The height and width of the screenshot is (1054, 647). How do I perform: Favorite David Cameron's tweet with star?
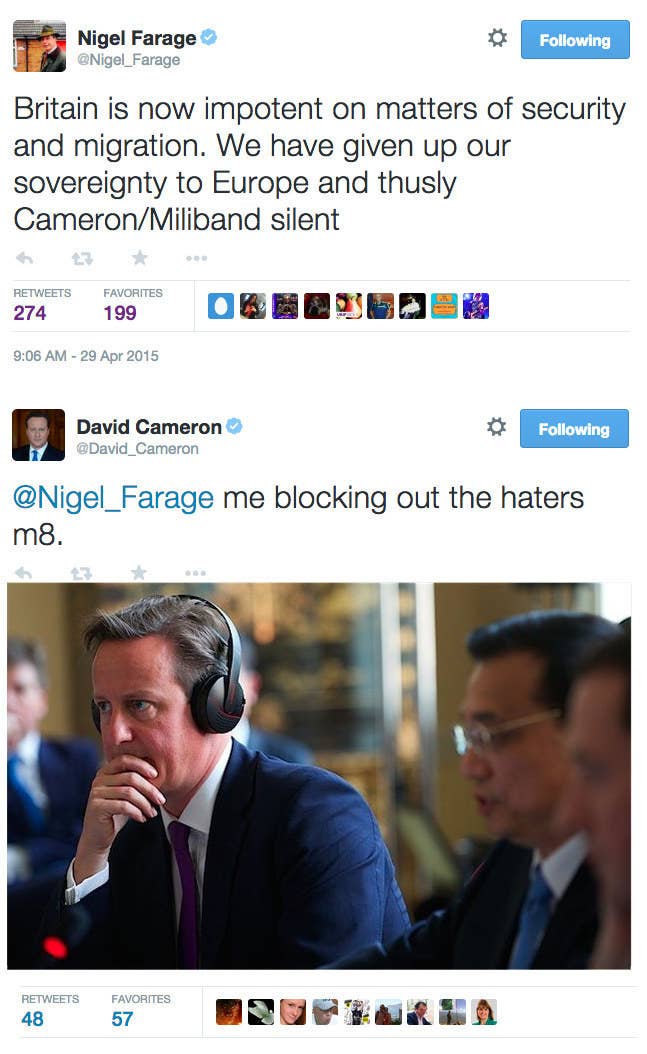138,572
